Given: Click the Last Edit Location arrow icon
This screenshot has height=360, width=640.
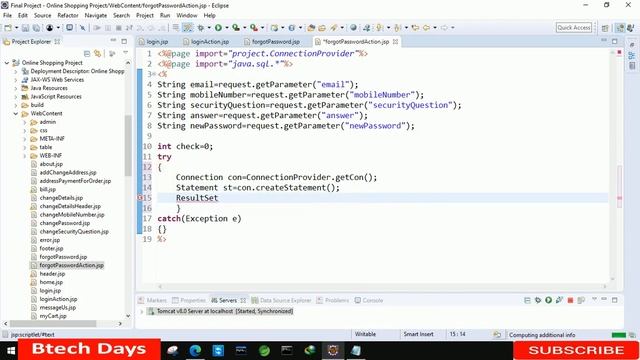Looking at the screenshot, I should [416, 28].
